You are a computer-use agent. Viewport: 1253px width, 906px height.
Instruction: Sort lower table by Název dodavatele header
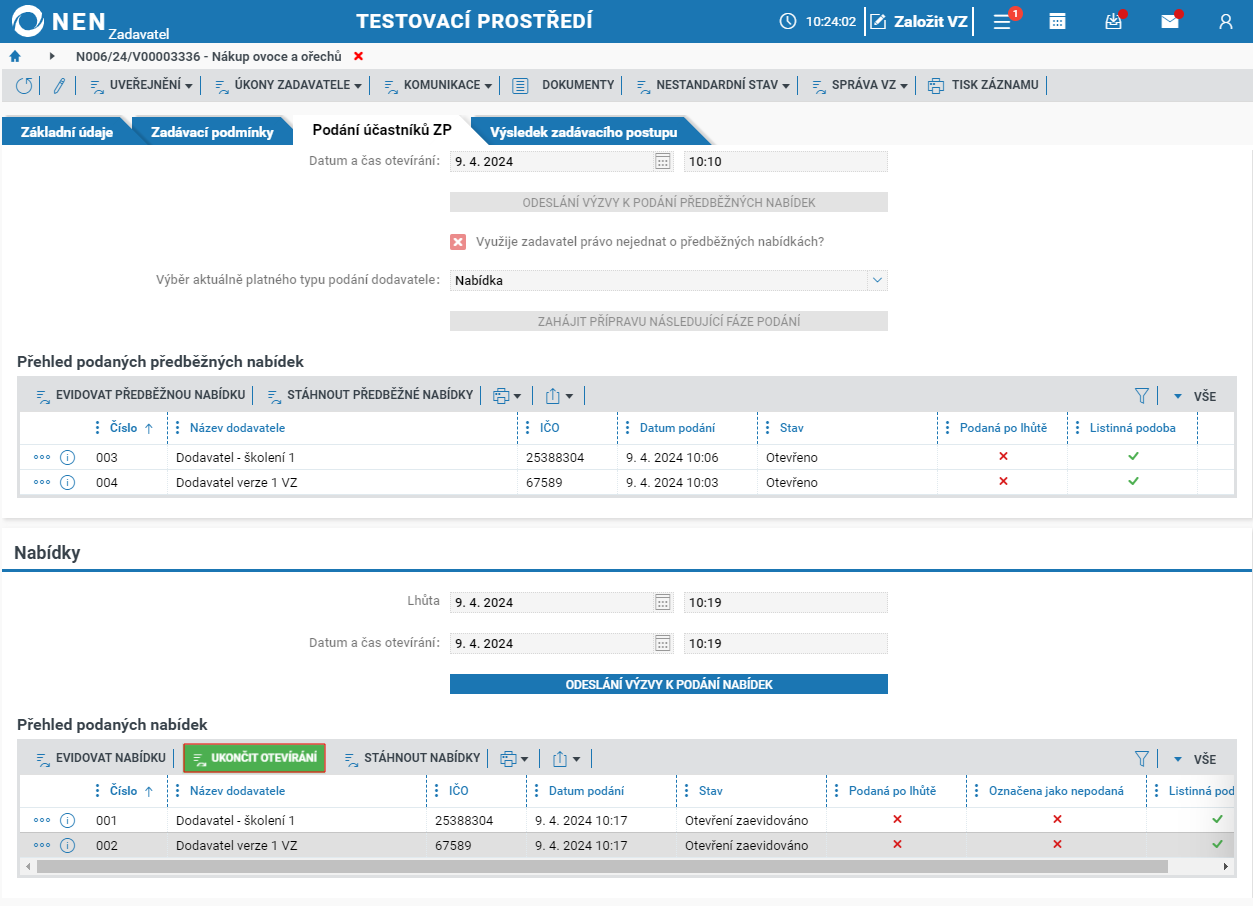(x=237, y=791)
